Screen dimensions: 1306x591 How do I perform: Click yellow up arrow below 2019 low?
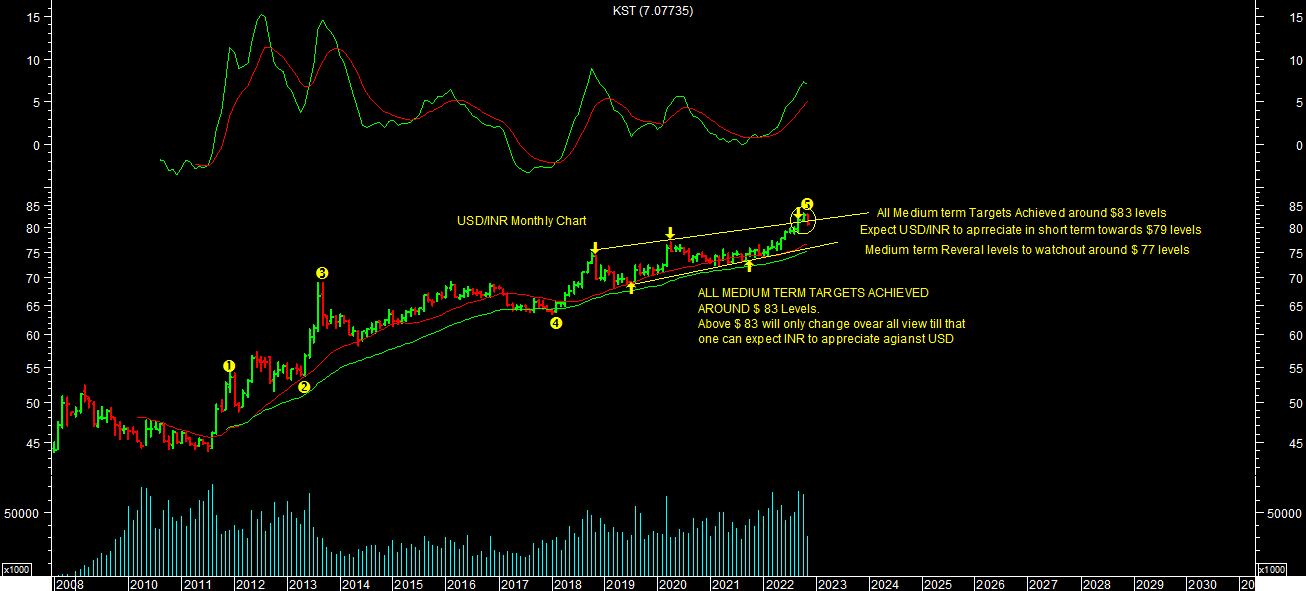click(x=631, y=288)
